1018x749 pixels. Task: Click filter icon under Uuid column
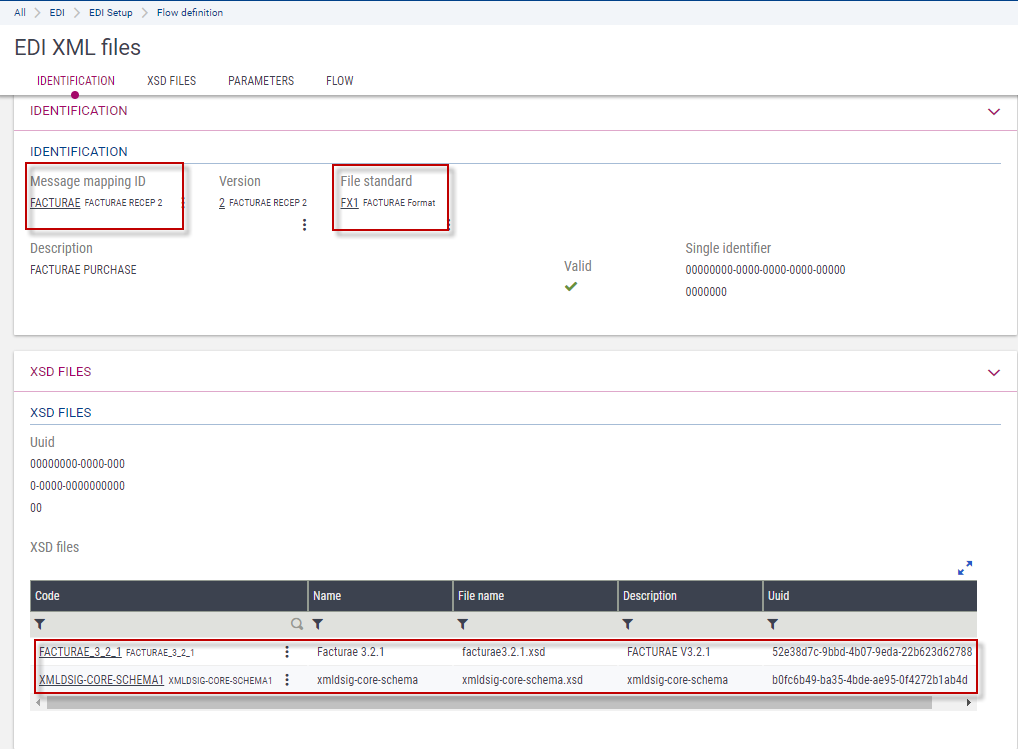click(773, 624)
